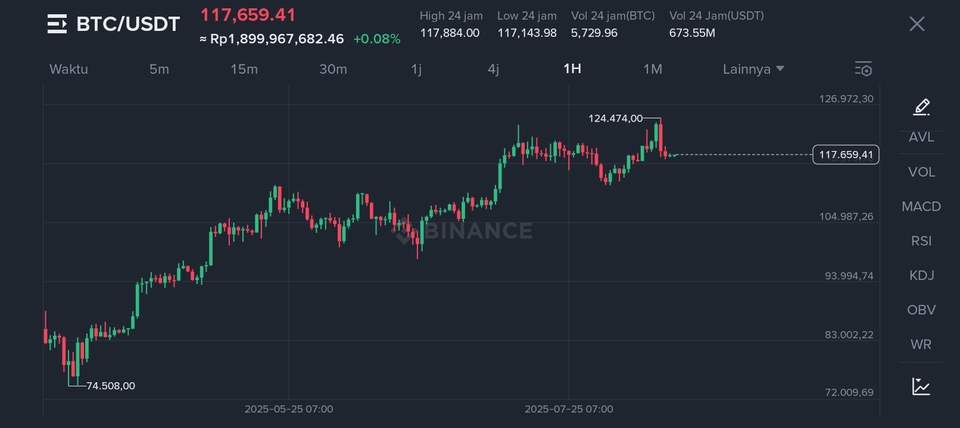Select the 1H timeframe tab
The height and width of the screenshot is (428, 960).
tap(572, 69)
